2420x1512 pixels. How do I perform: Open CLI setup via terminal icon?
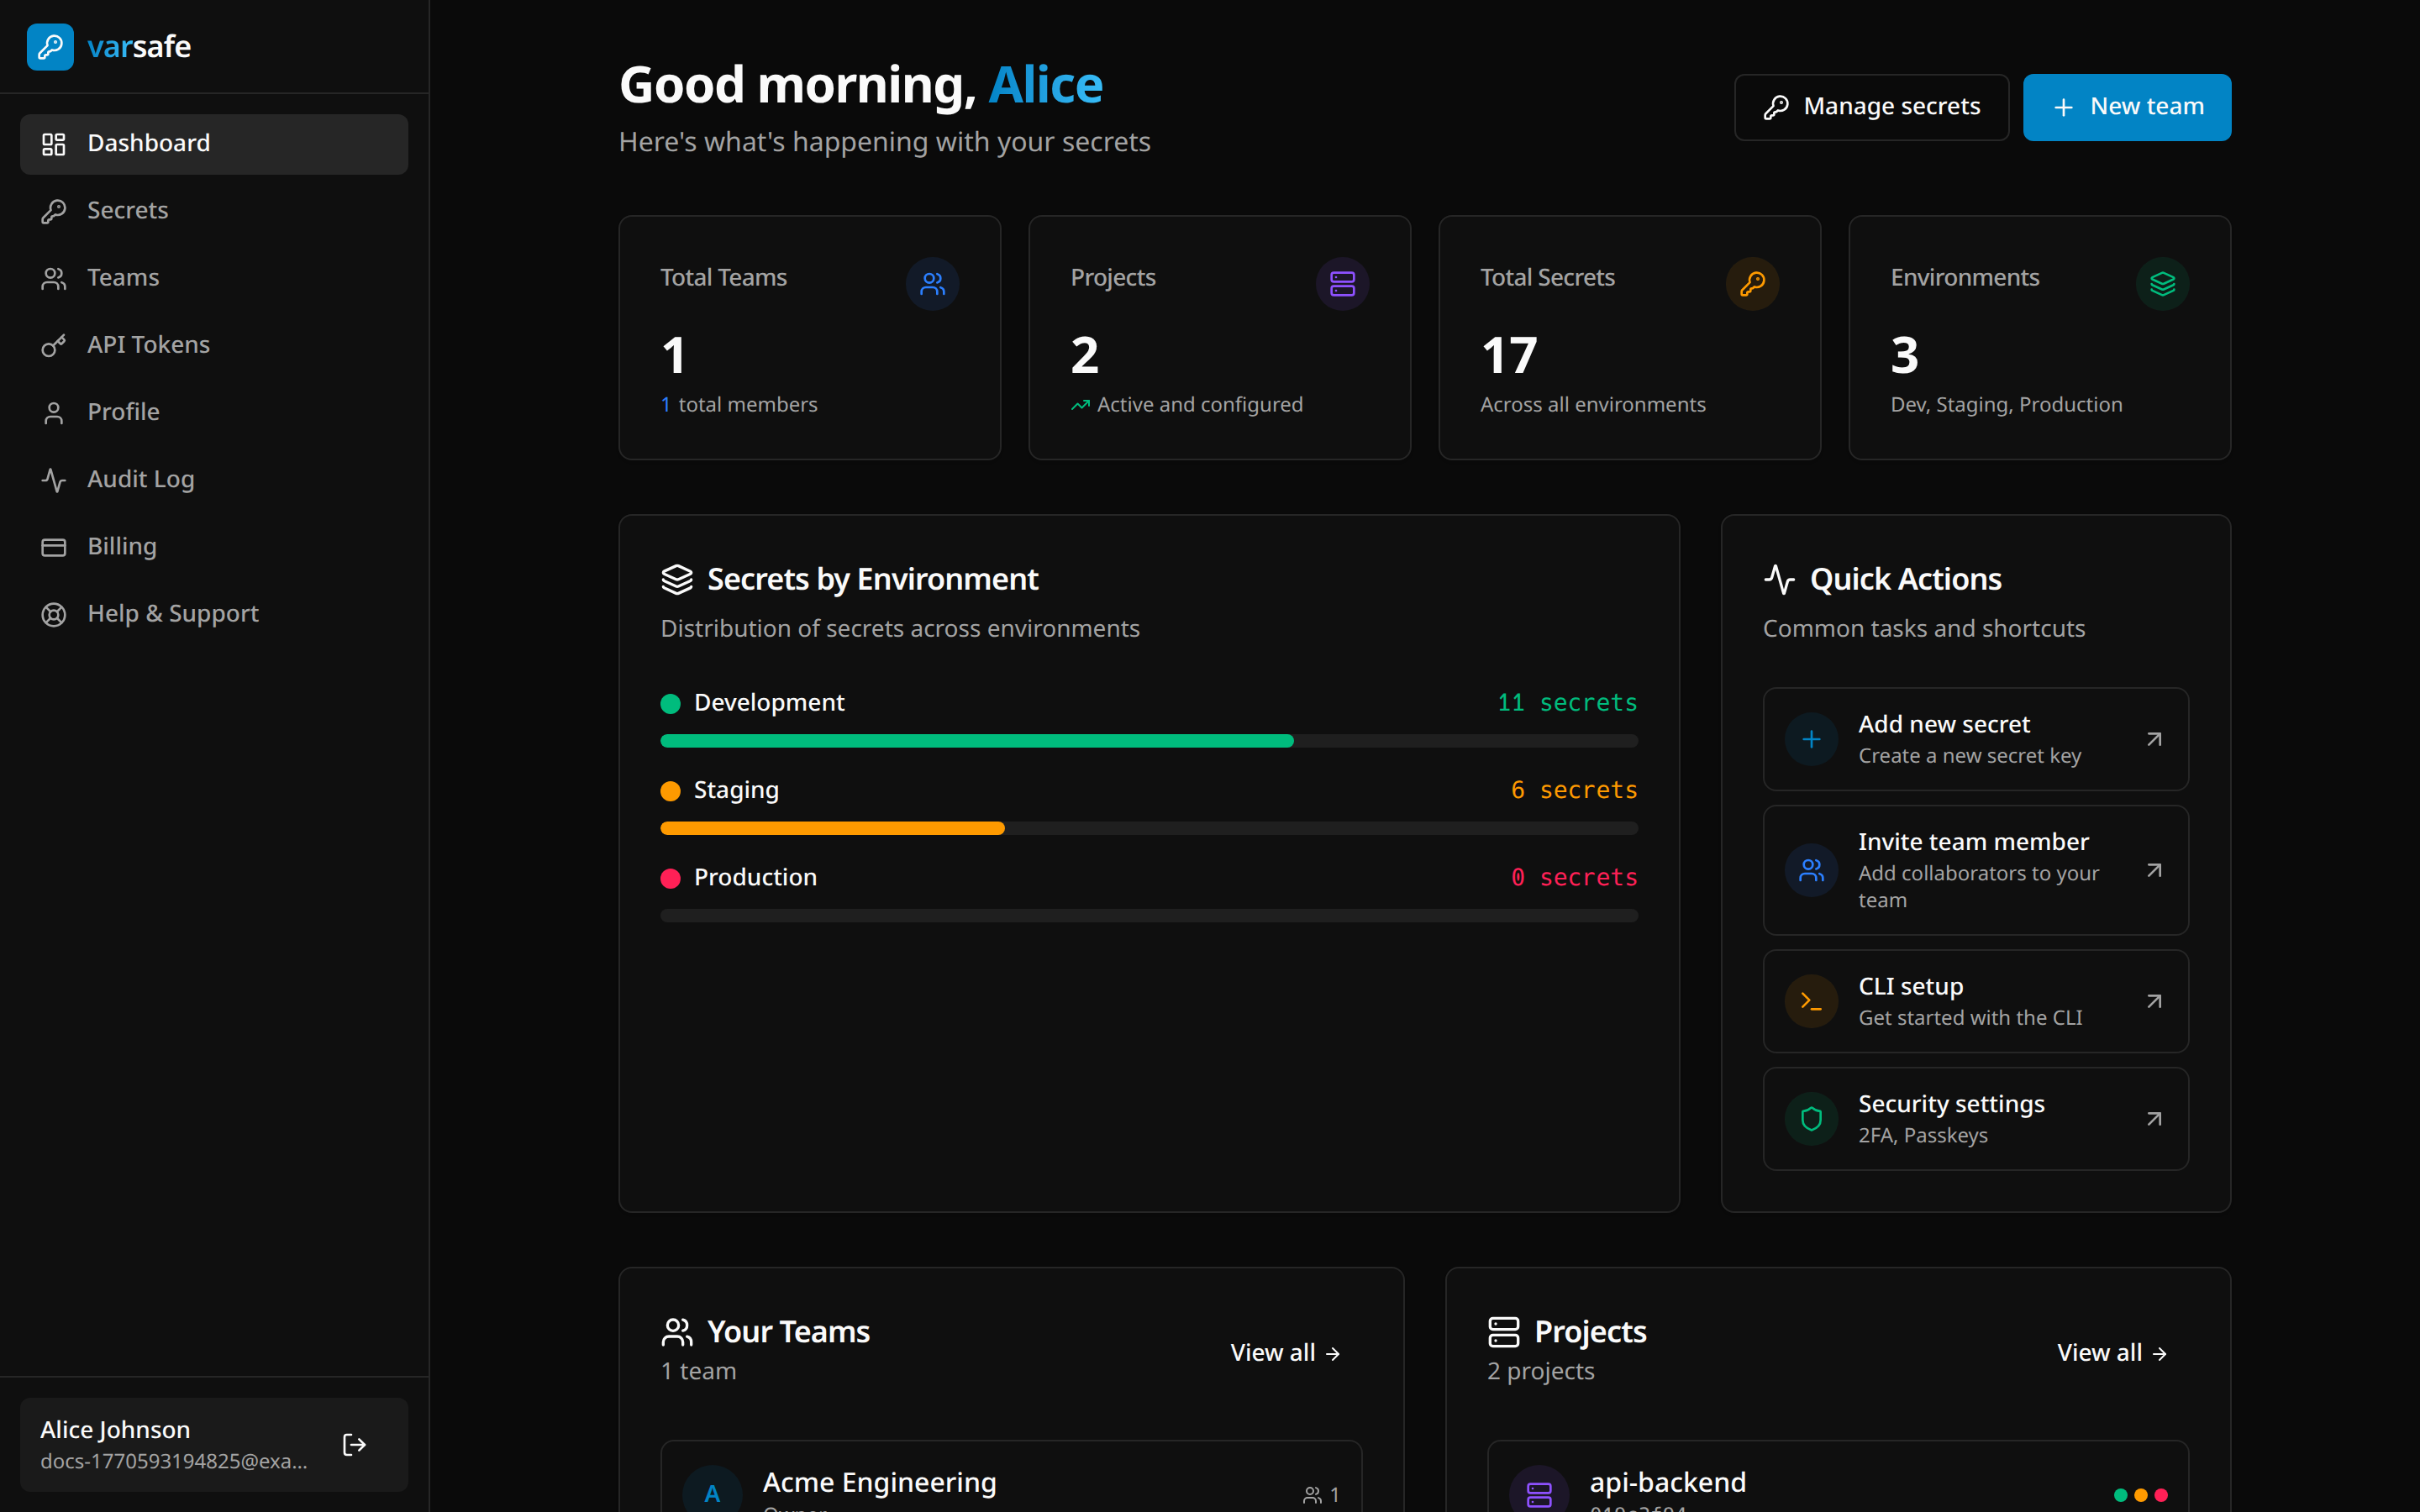(1810, 1001)
